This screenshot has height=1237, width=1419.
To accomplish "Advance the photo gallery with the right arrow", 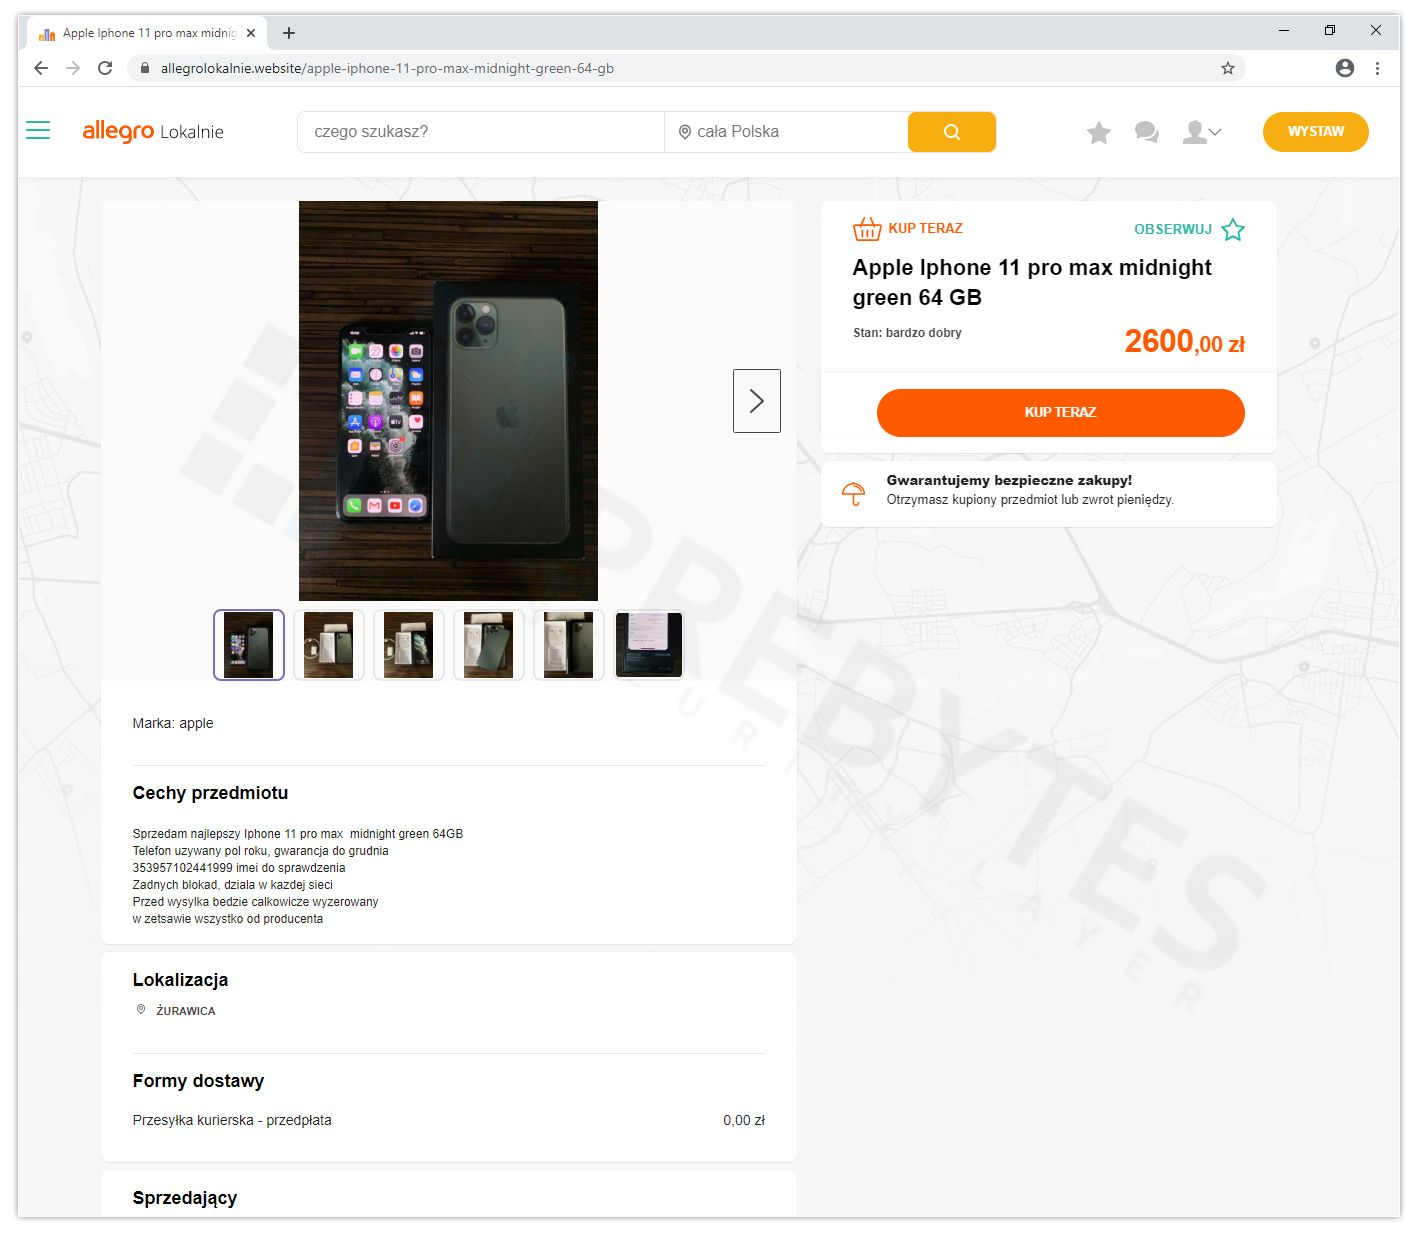I will (x=756, y=400).
